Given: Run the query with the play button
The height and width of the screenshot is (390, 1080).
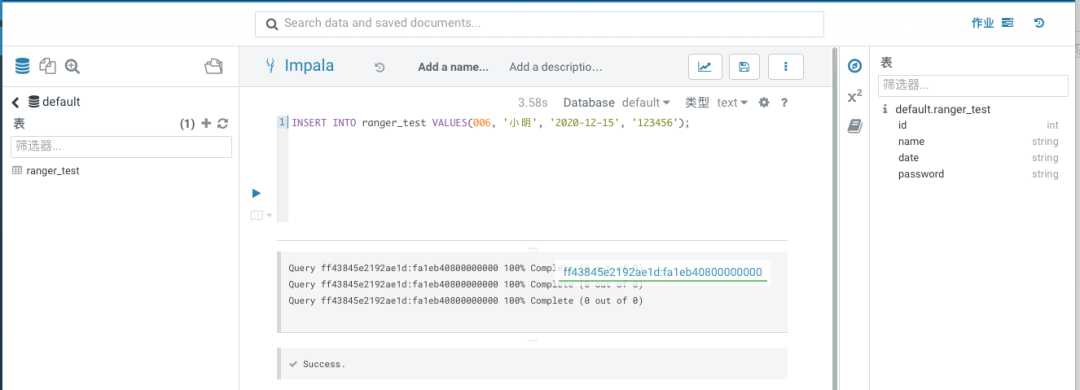Looking at the screenshot, I should pyautogui.click(x=256, y=193).
